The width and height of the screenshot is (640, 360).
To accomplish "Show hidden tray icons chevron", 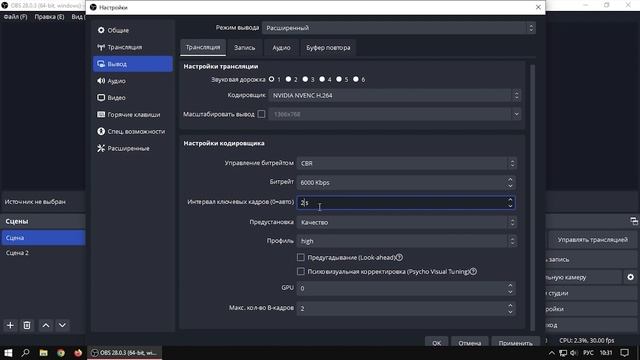I will [x=552, y=353].
